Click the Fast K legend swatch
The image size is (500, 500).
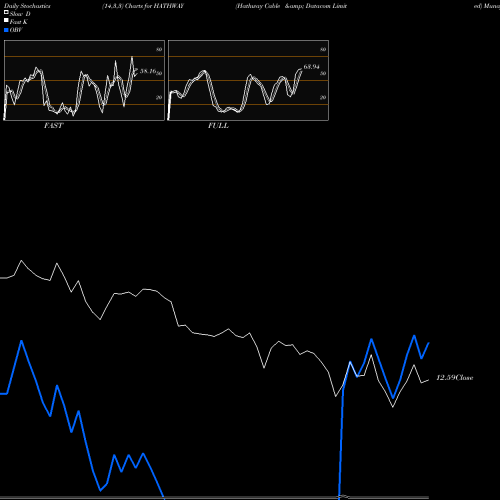pyautogui.click(x=6, y=21)
